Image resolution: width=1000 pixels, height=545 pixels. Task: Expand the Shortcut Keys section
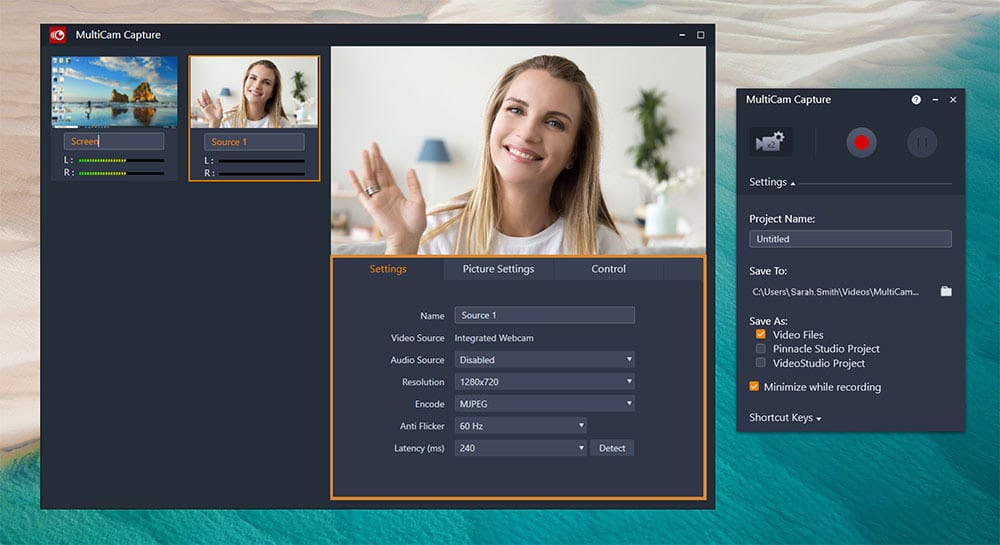tap(785, 418)
